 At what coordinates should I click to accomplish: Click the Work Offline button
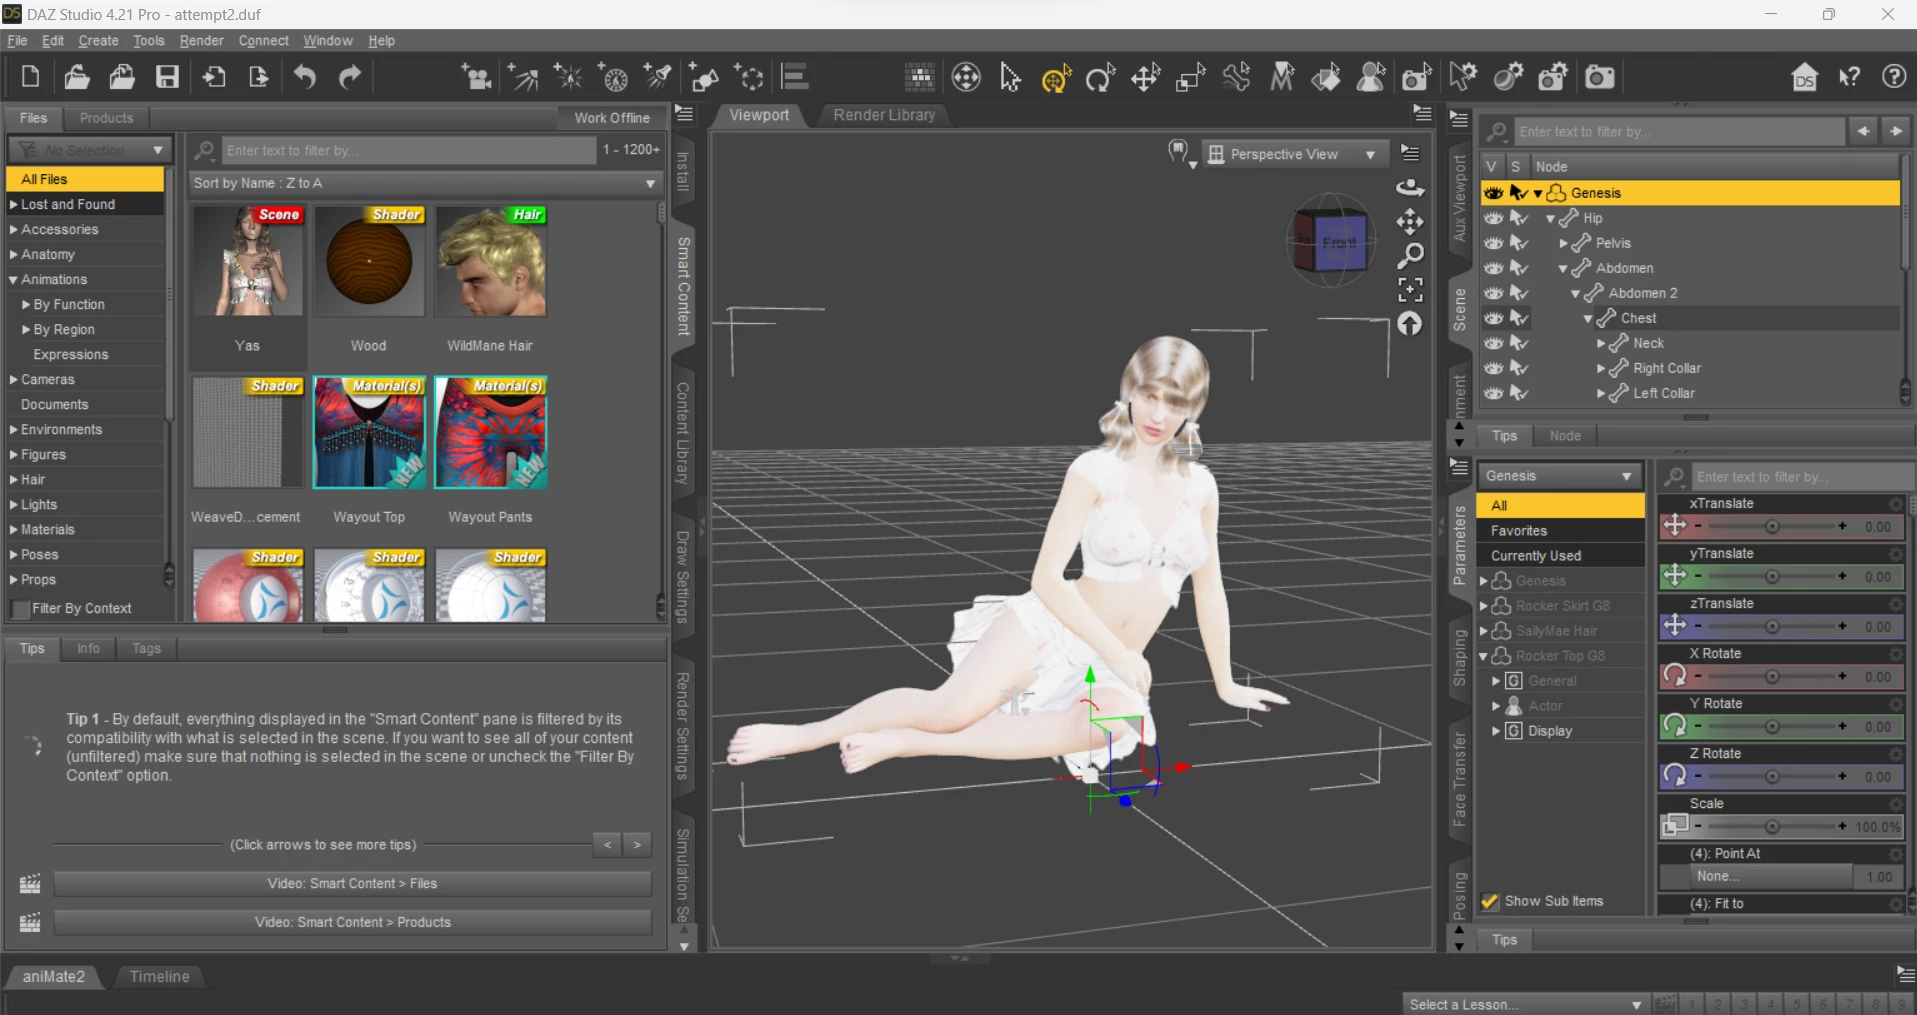click(612, 118)
